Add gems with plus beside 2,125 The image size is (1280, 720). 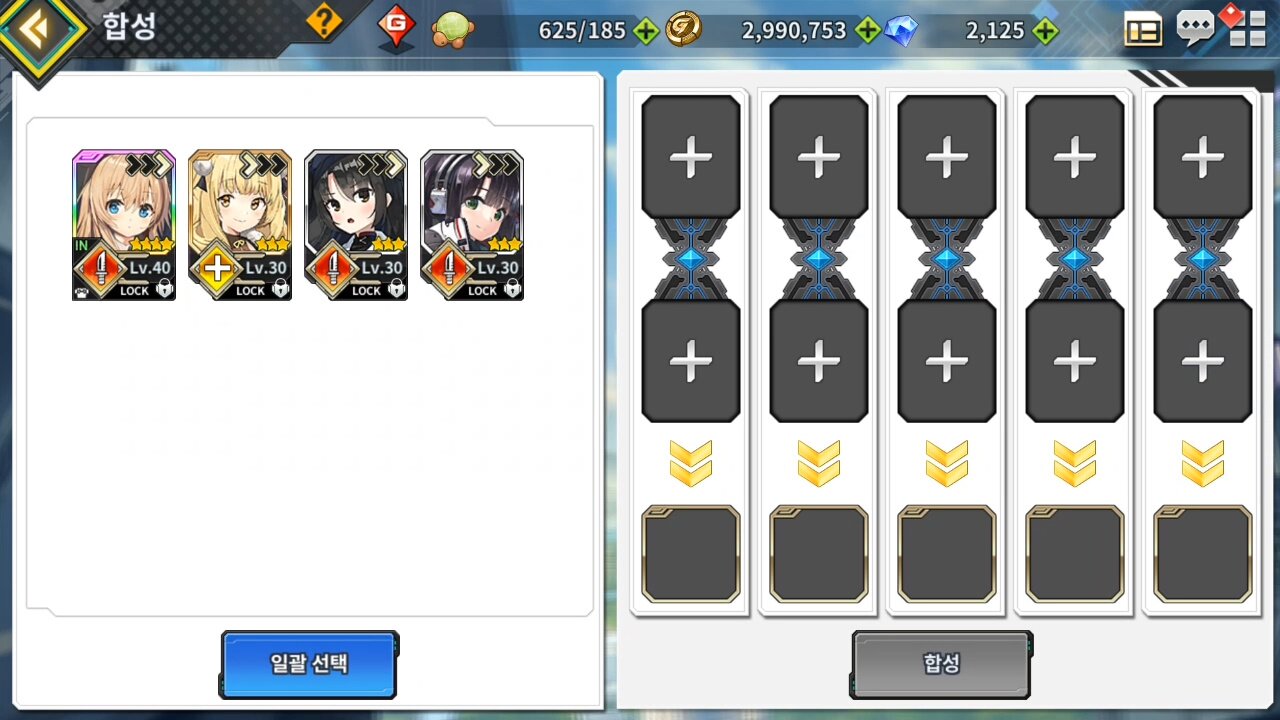pos(1045,31)
